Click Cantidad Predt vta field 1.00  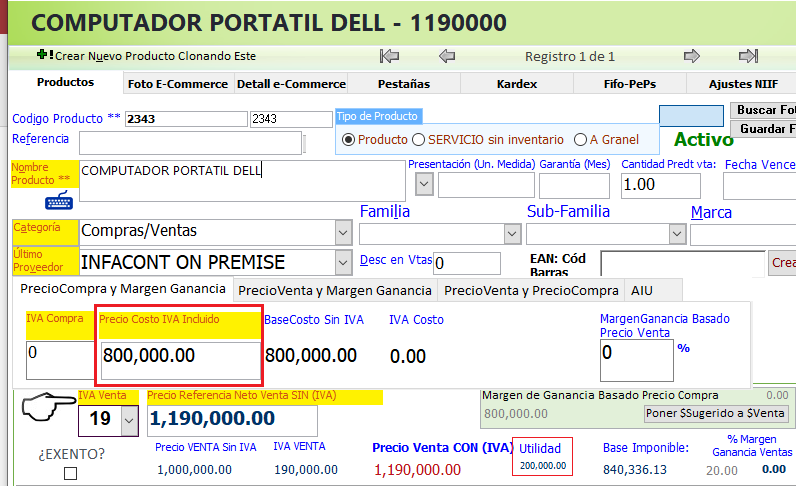[660, 185]
